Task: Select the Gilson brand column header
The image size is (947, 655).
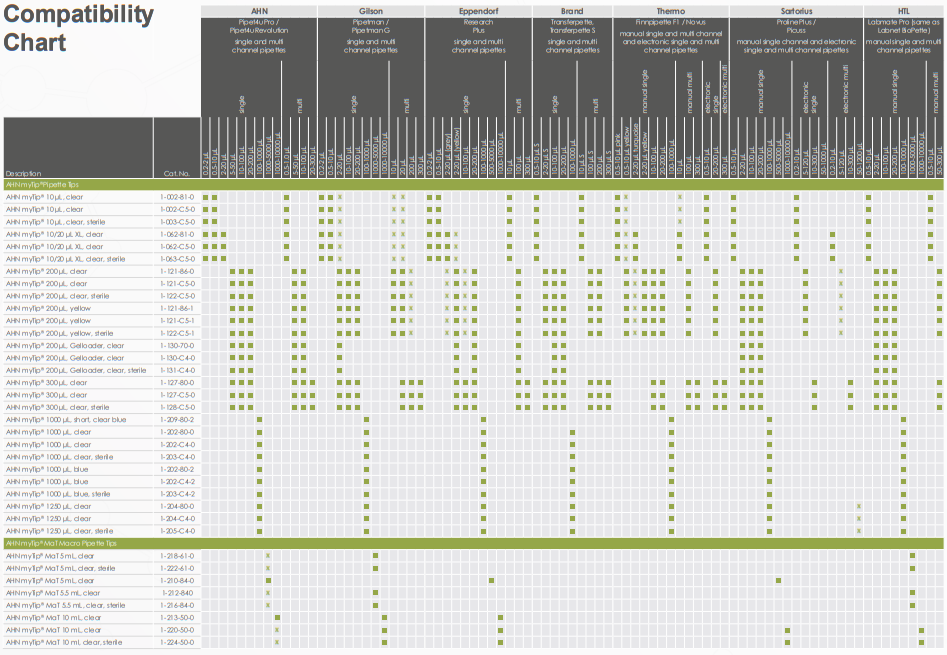Action: 370,10
